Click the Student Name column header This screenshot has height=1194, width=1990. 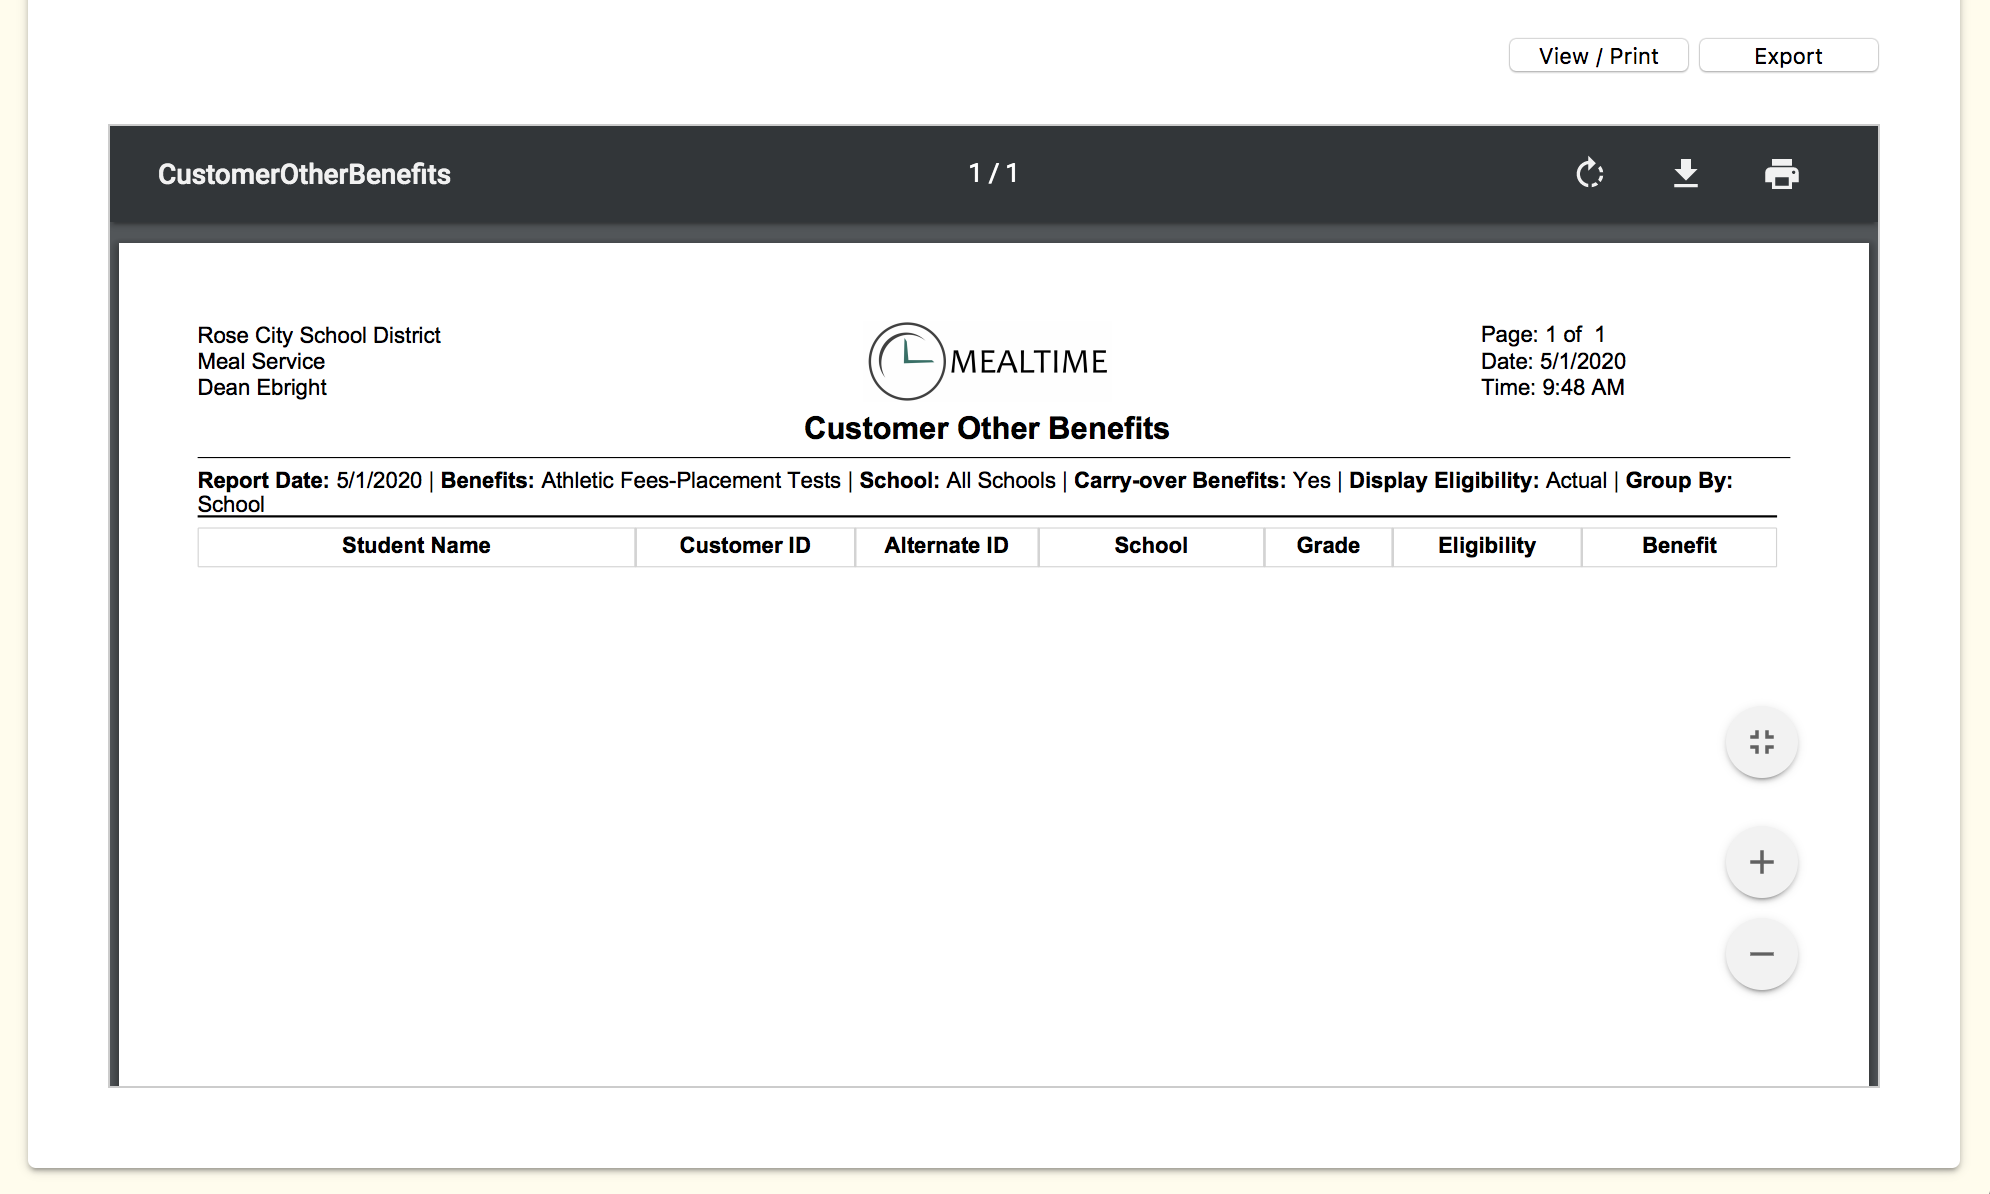[x=416, y=546]
